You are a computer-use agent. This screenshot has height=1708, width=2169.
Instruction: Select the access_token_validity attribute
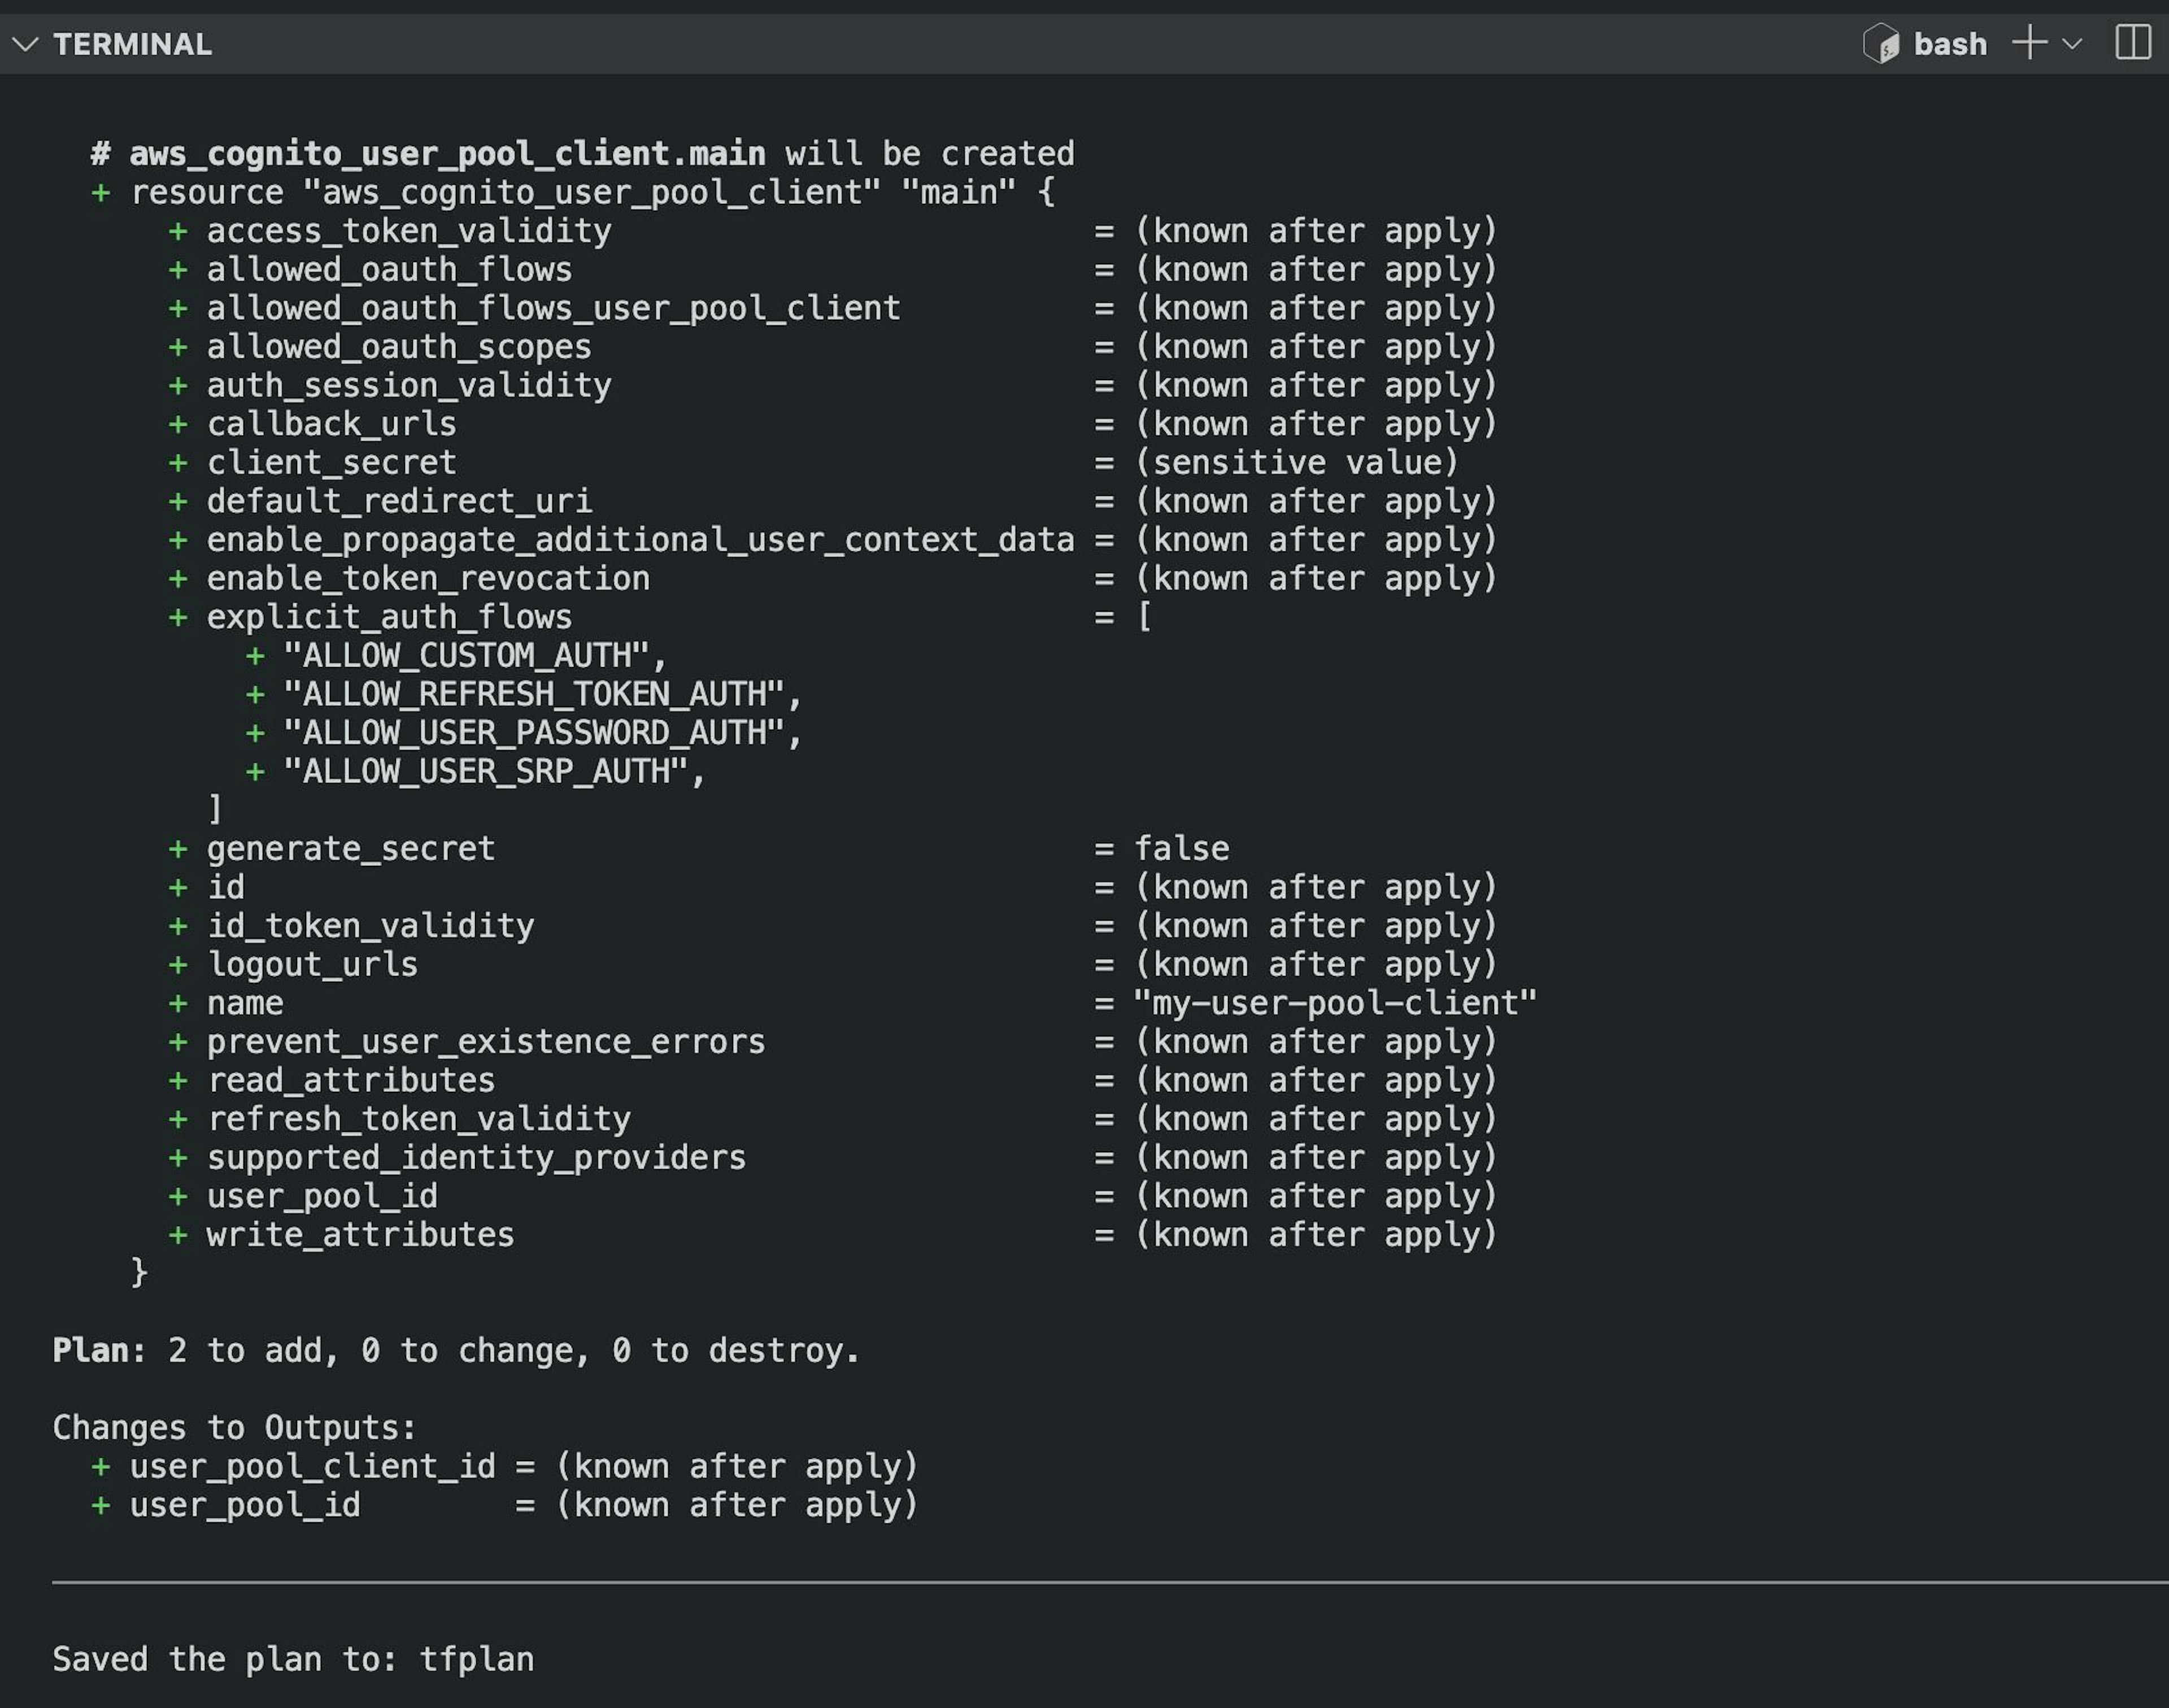click(409, 231)
